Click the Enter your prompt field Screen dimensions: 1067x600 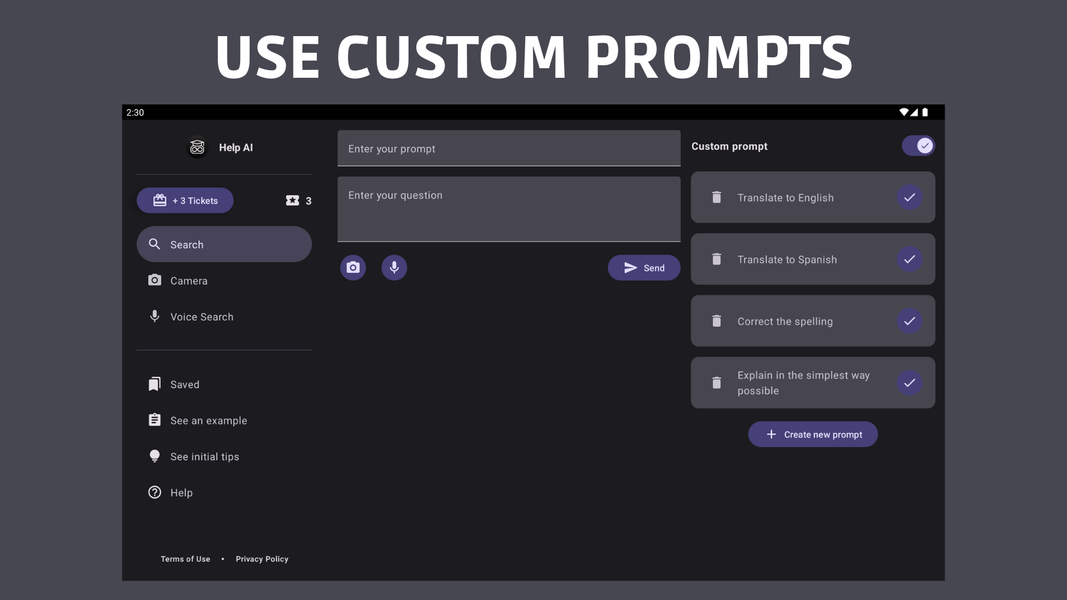point(508,149)
